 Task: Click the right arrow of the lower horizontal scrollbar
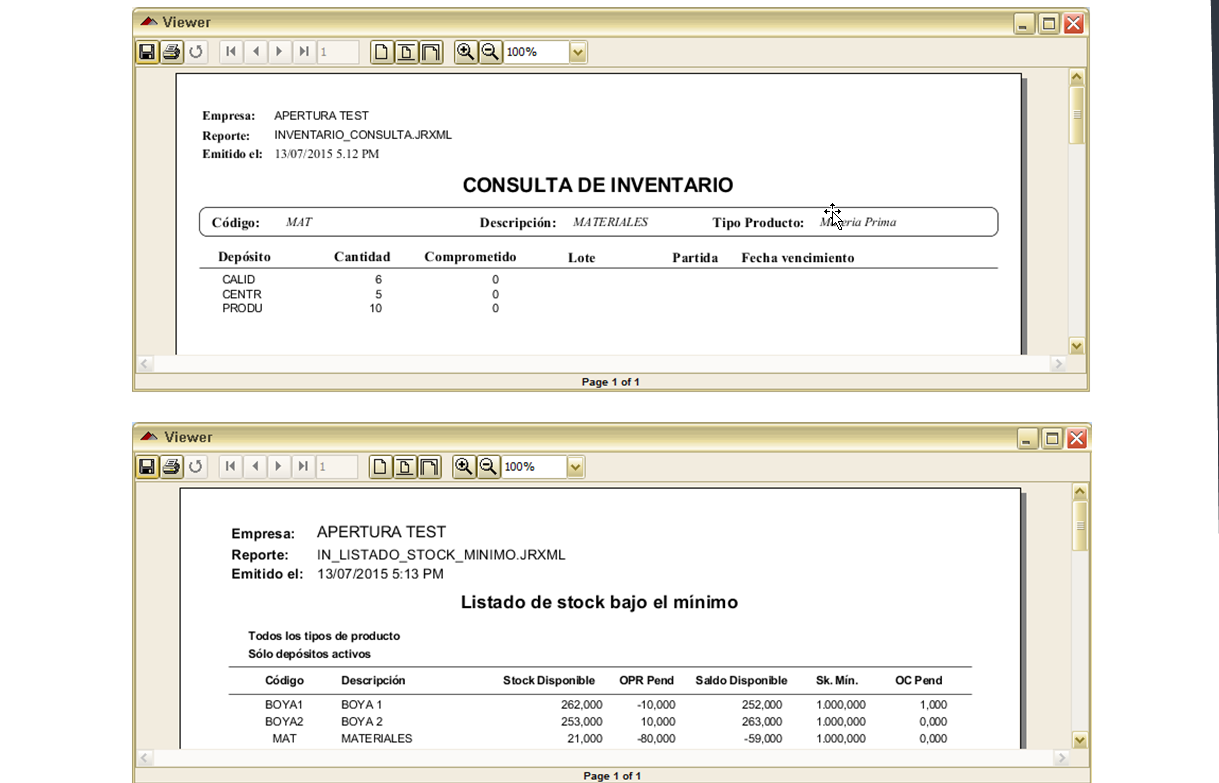coord(1058,759)
